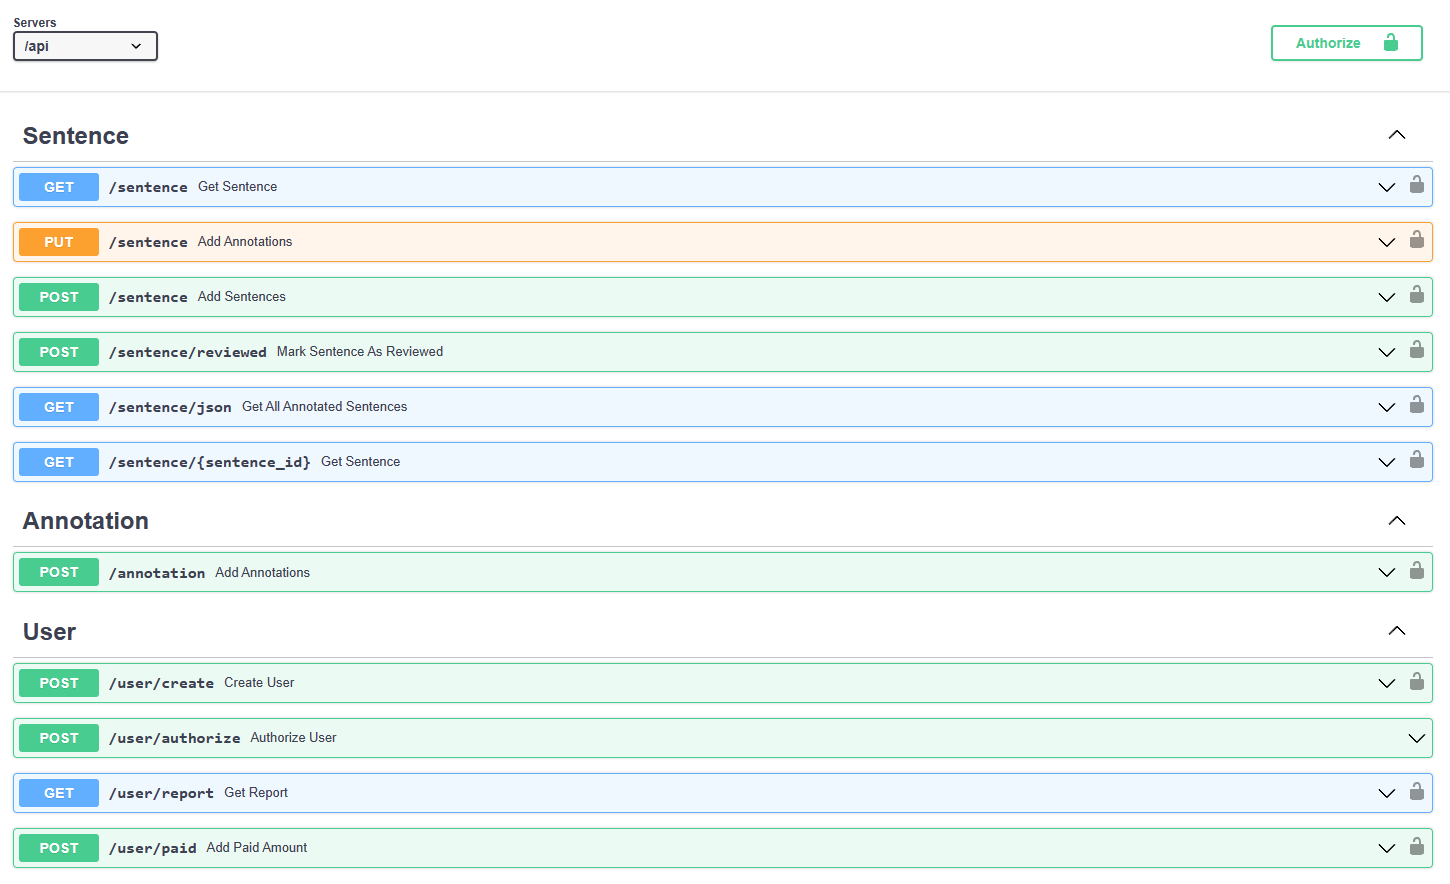This screenshot has width=1450, height=884.
Task: Click 'Add Sentences' summary text
Action: pyautogui.click(x=242, y=297)
